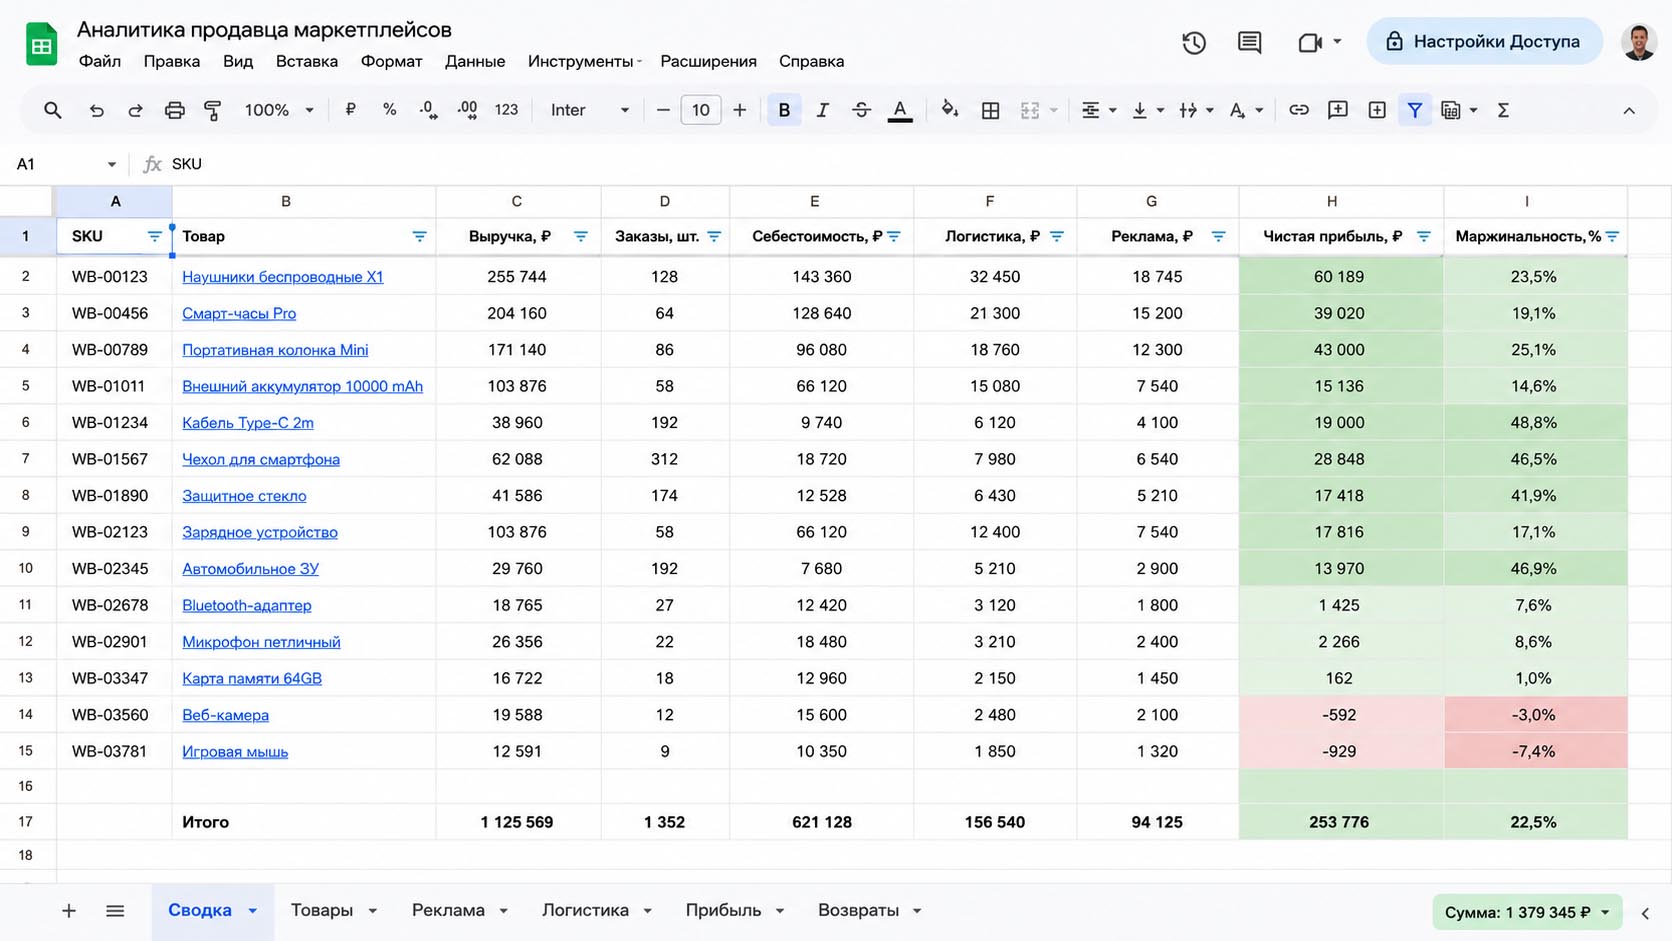This screenshot has height=941, width=1672.
Task: Open the vertical align dropdown
Action: pyautogui.click(x=1147, y=110)
